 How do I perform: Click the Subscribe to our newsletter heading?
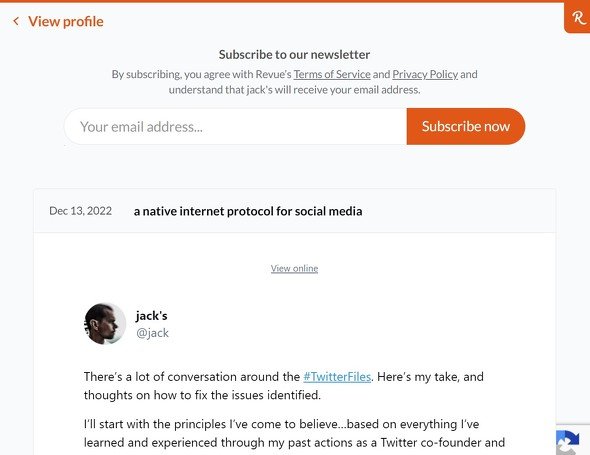pos(294,55)
